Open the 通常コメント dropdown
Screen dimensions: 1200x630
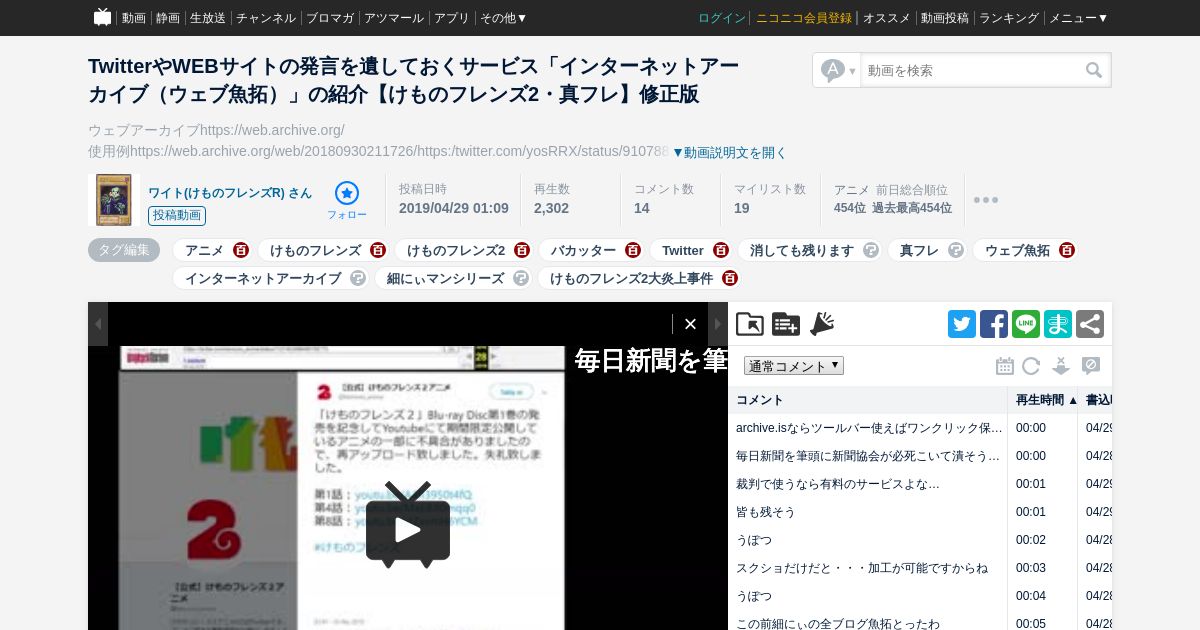pos(794,366)
